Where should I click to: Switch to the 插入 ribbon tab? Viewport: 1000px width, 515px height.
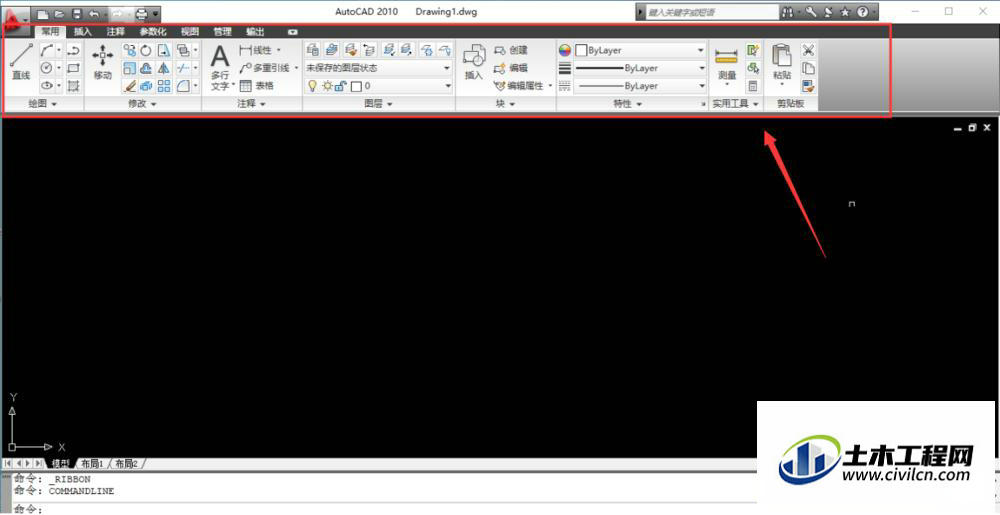[x=83, y=31]
